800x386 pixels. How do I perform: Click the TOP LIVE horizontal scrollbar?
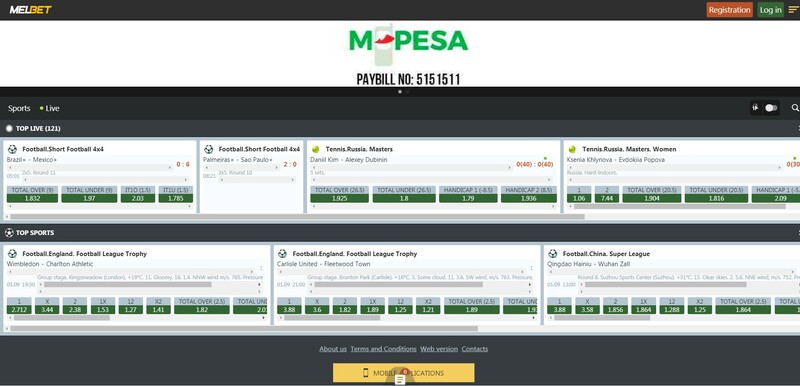(297, 217)
